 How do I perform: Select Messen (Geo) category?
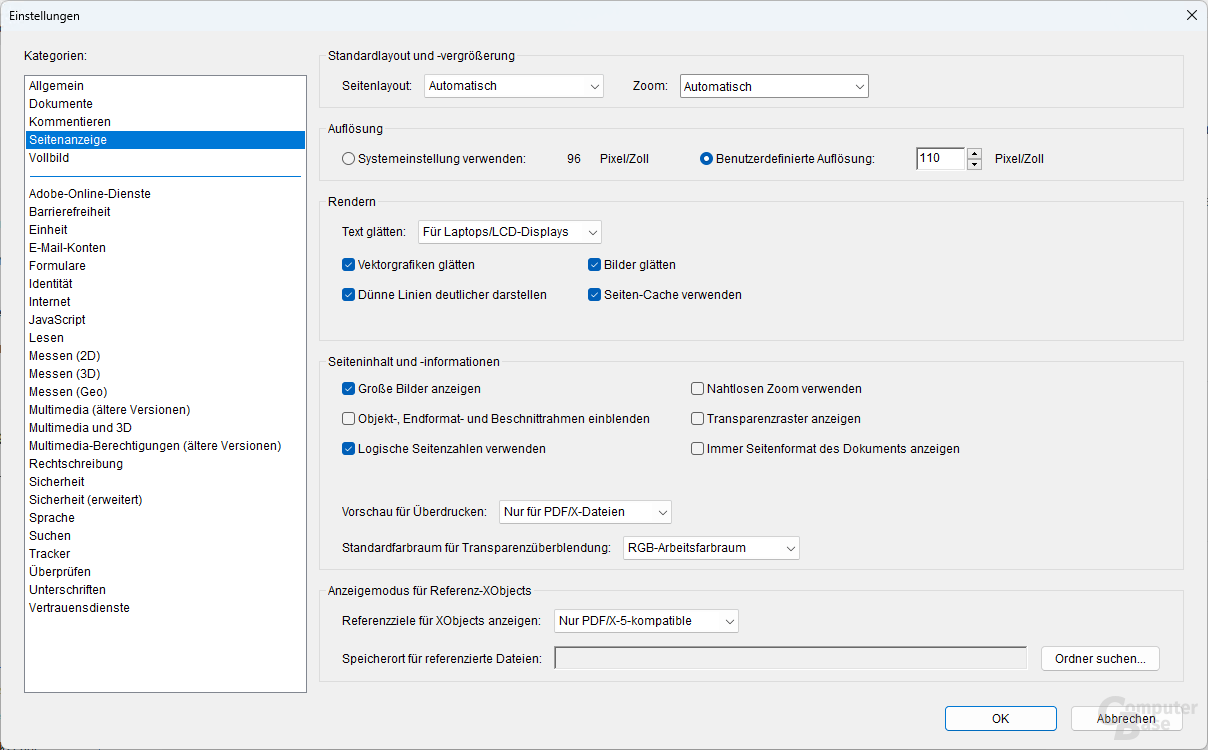(165, 392)
